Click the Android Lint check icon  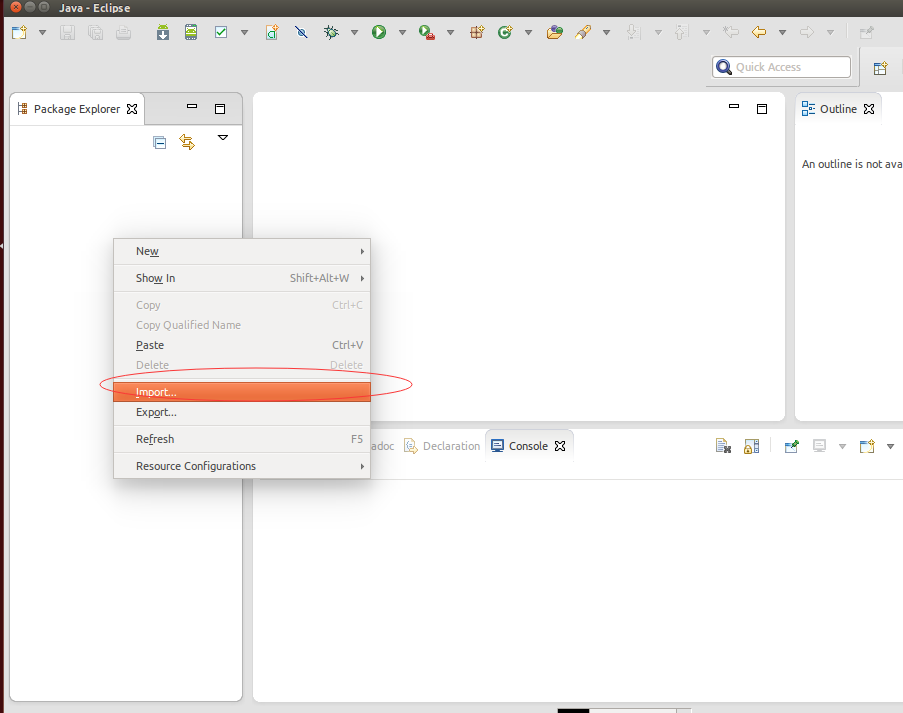(221, 32)
